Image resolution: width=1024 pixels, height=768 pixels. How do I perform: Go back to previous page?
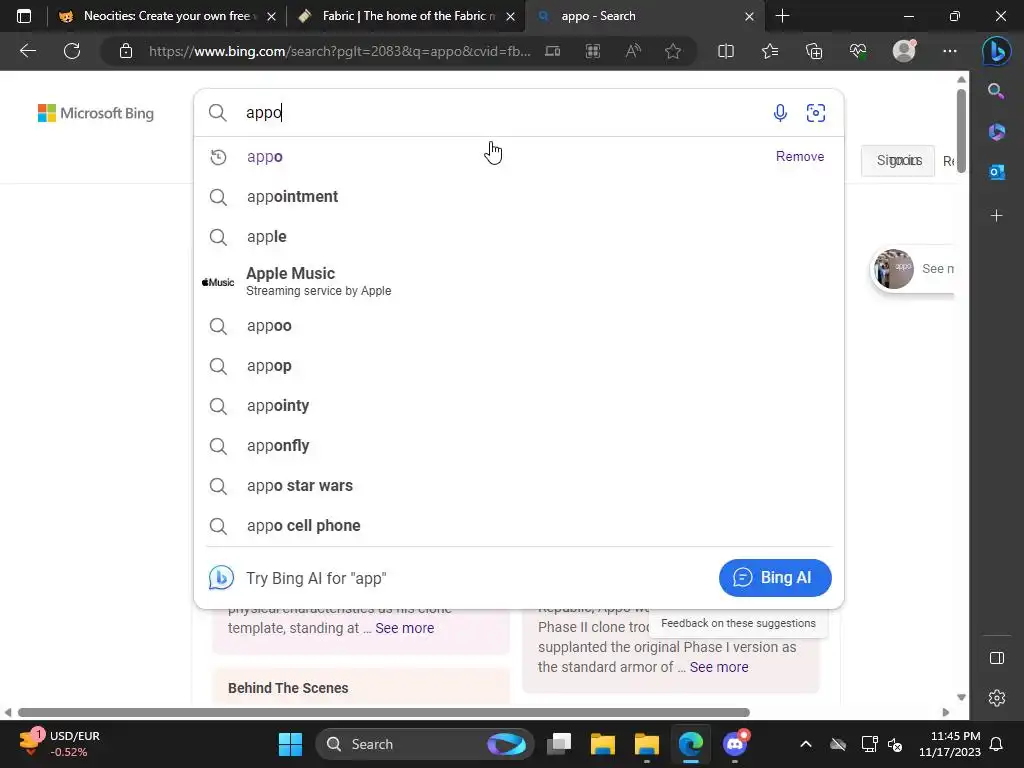pyautogui.click(x=27, y=51)
